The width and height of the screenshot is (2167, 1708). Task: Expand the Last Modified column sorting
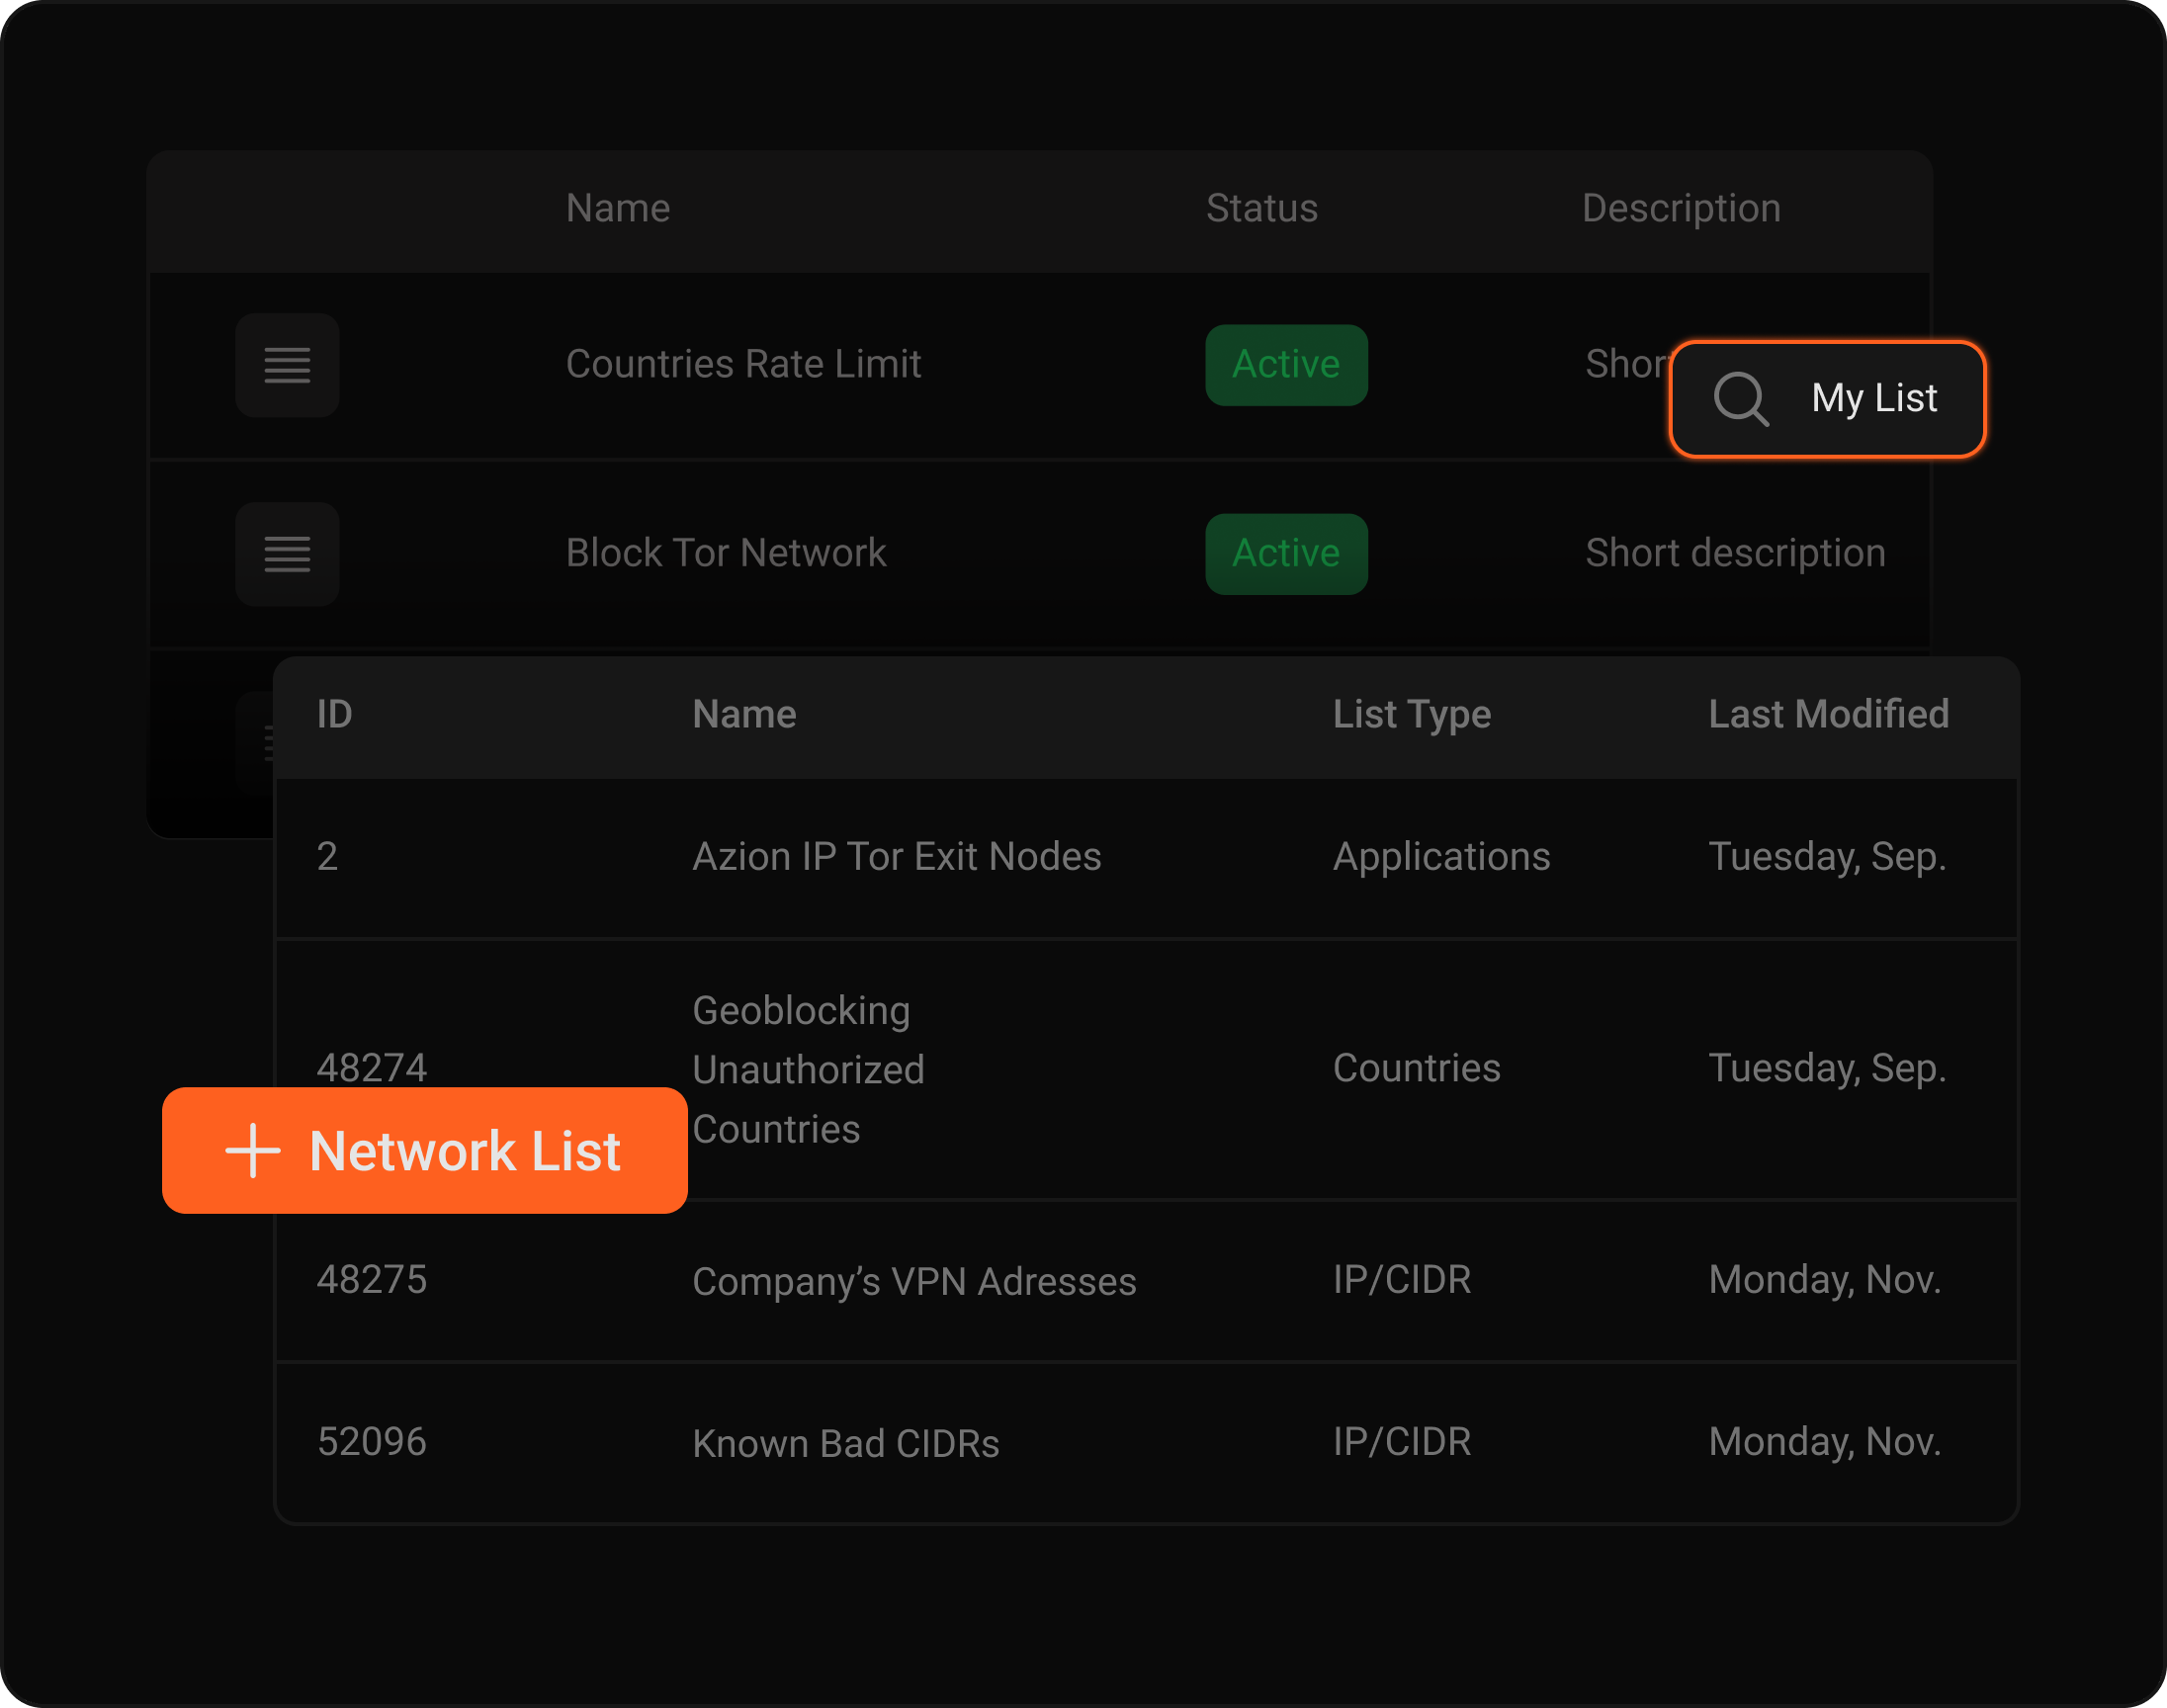pos(1829,714)
